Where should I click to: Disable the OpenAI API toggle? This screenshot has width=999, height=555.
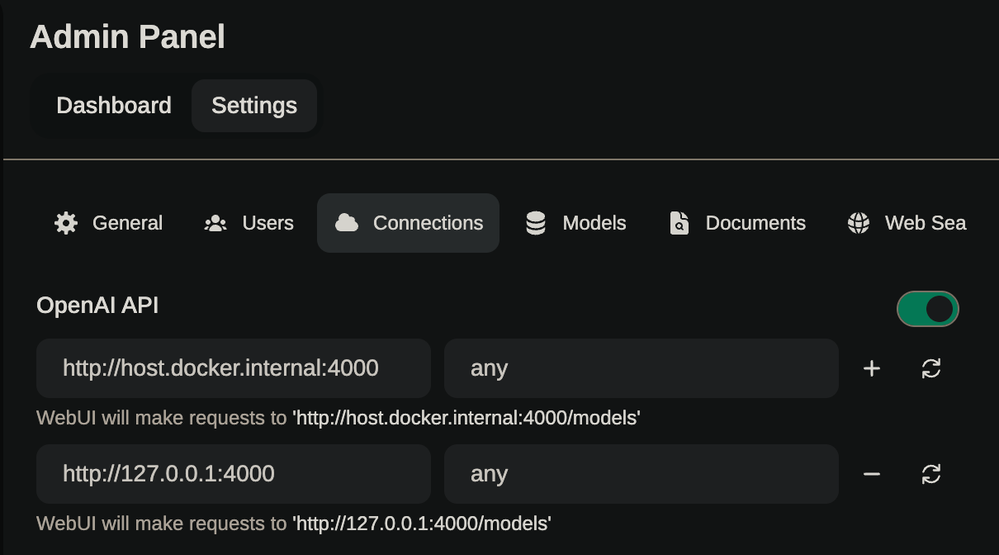pyautogui.click(x=927, y=309)
